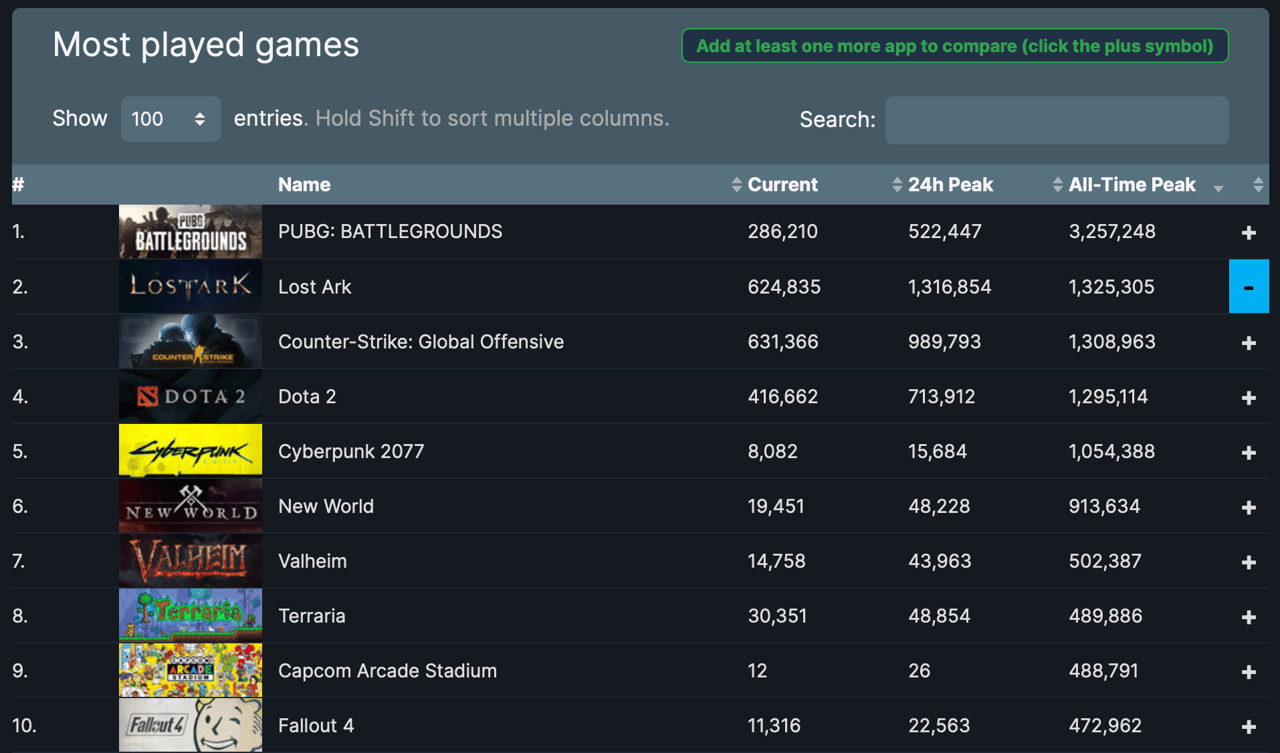Open the Terraria game thumbnail

[190, 615]
